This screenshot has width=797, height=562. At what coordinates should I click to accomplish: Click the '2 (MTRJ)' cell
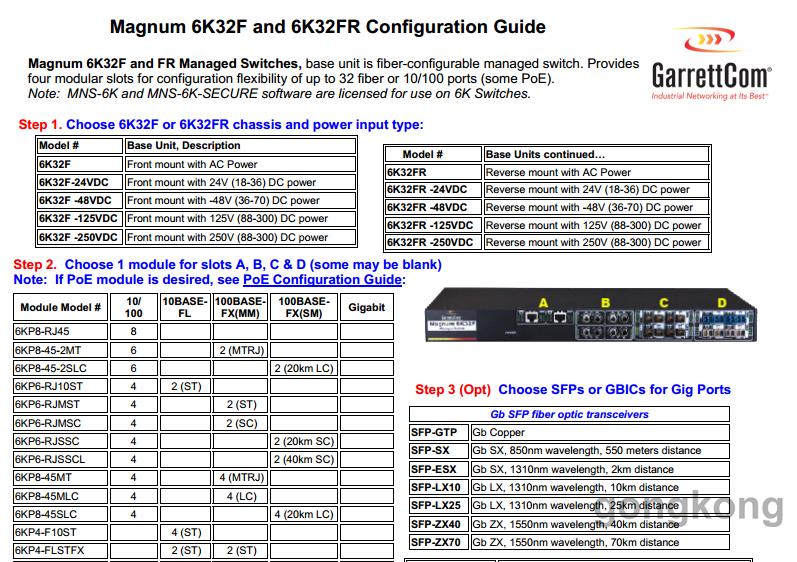pos(240,350)
